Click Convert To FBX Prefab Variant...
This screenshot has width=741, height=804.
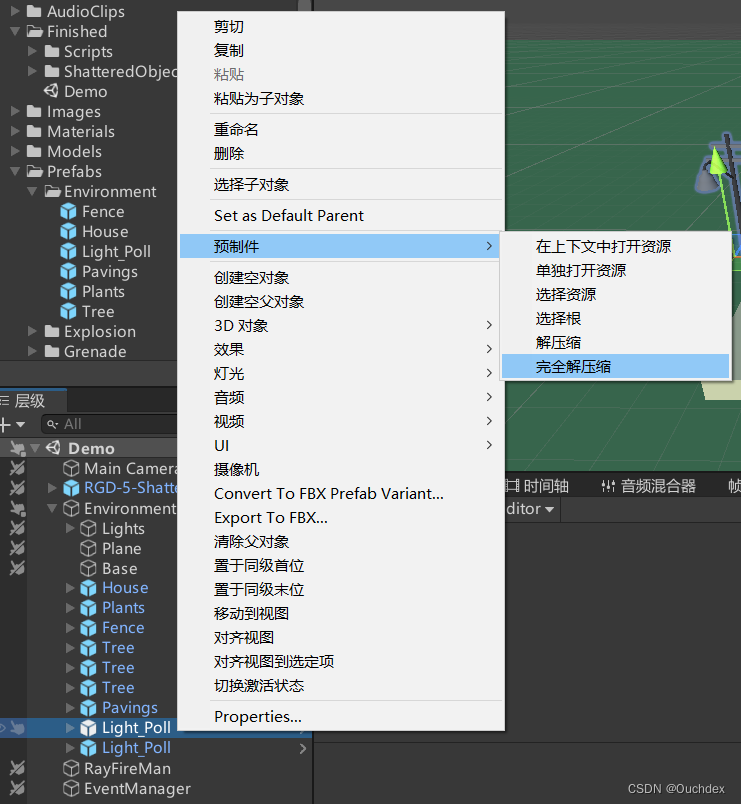(x=341, y=493)
